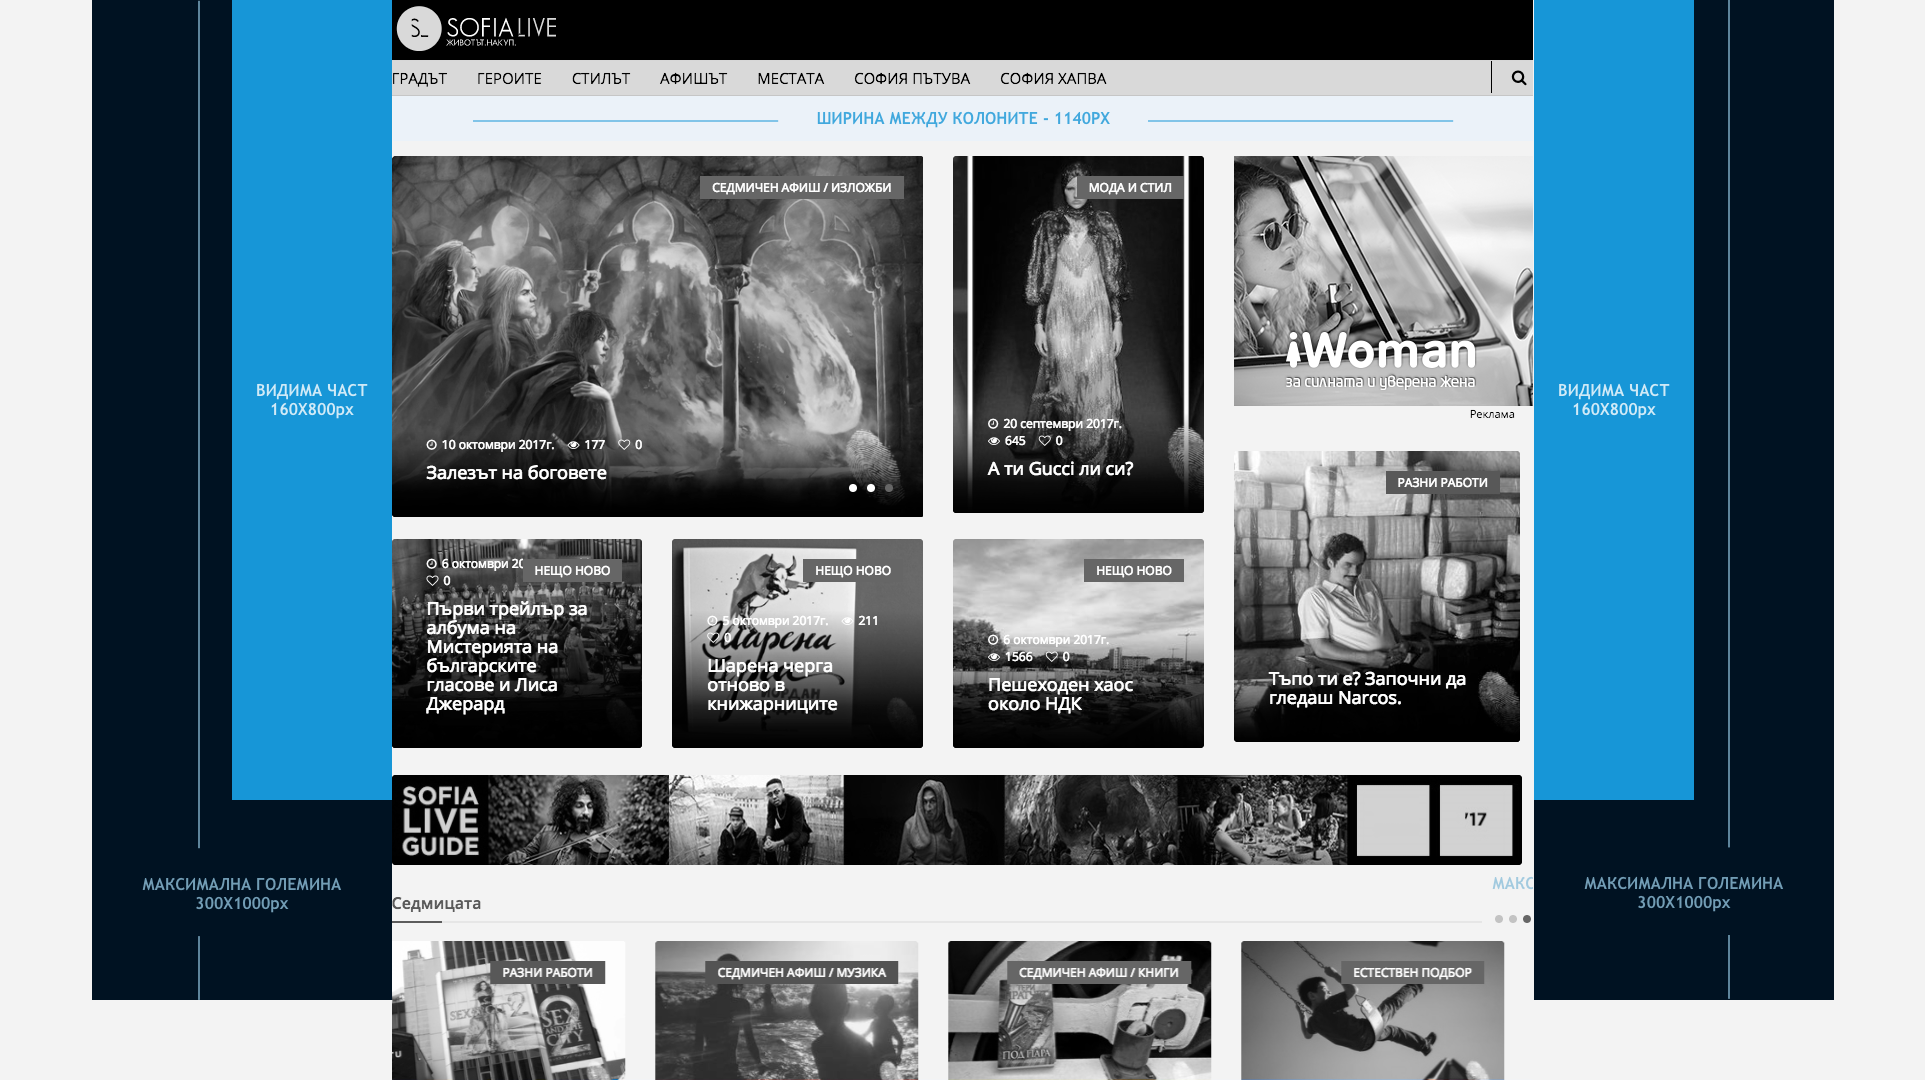Viewport: 1925px width, 1080px height.
Task: Select the second slider dot on main article
Action: [871, 488]
